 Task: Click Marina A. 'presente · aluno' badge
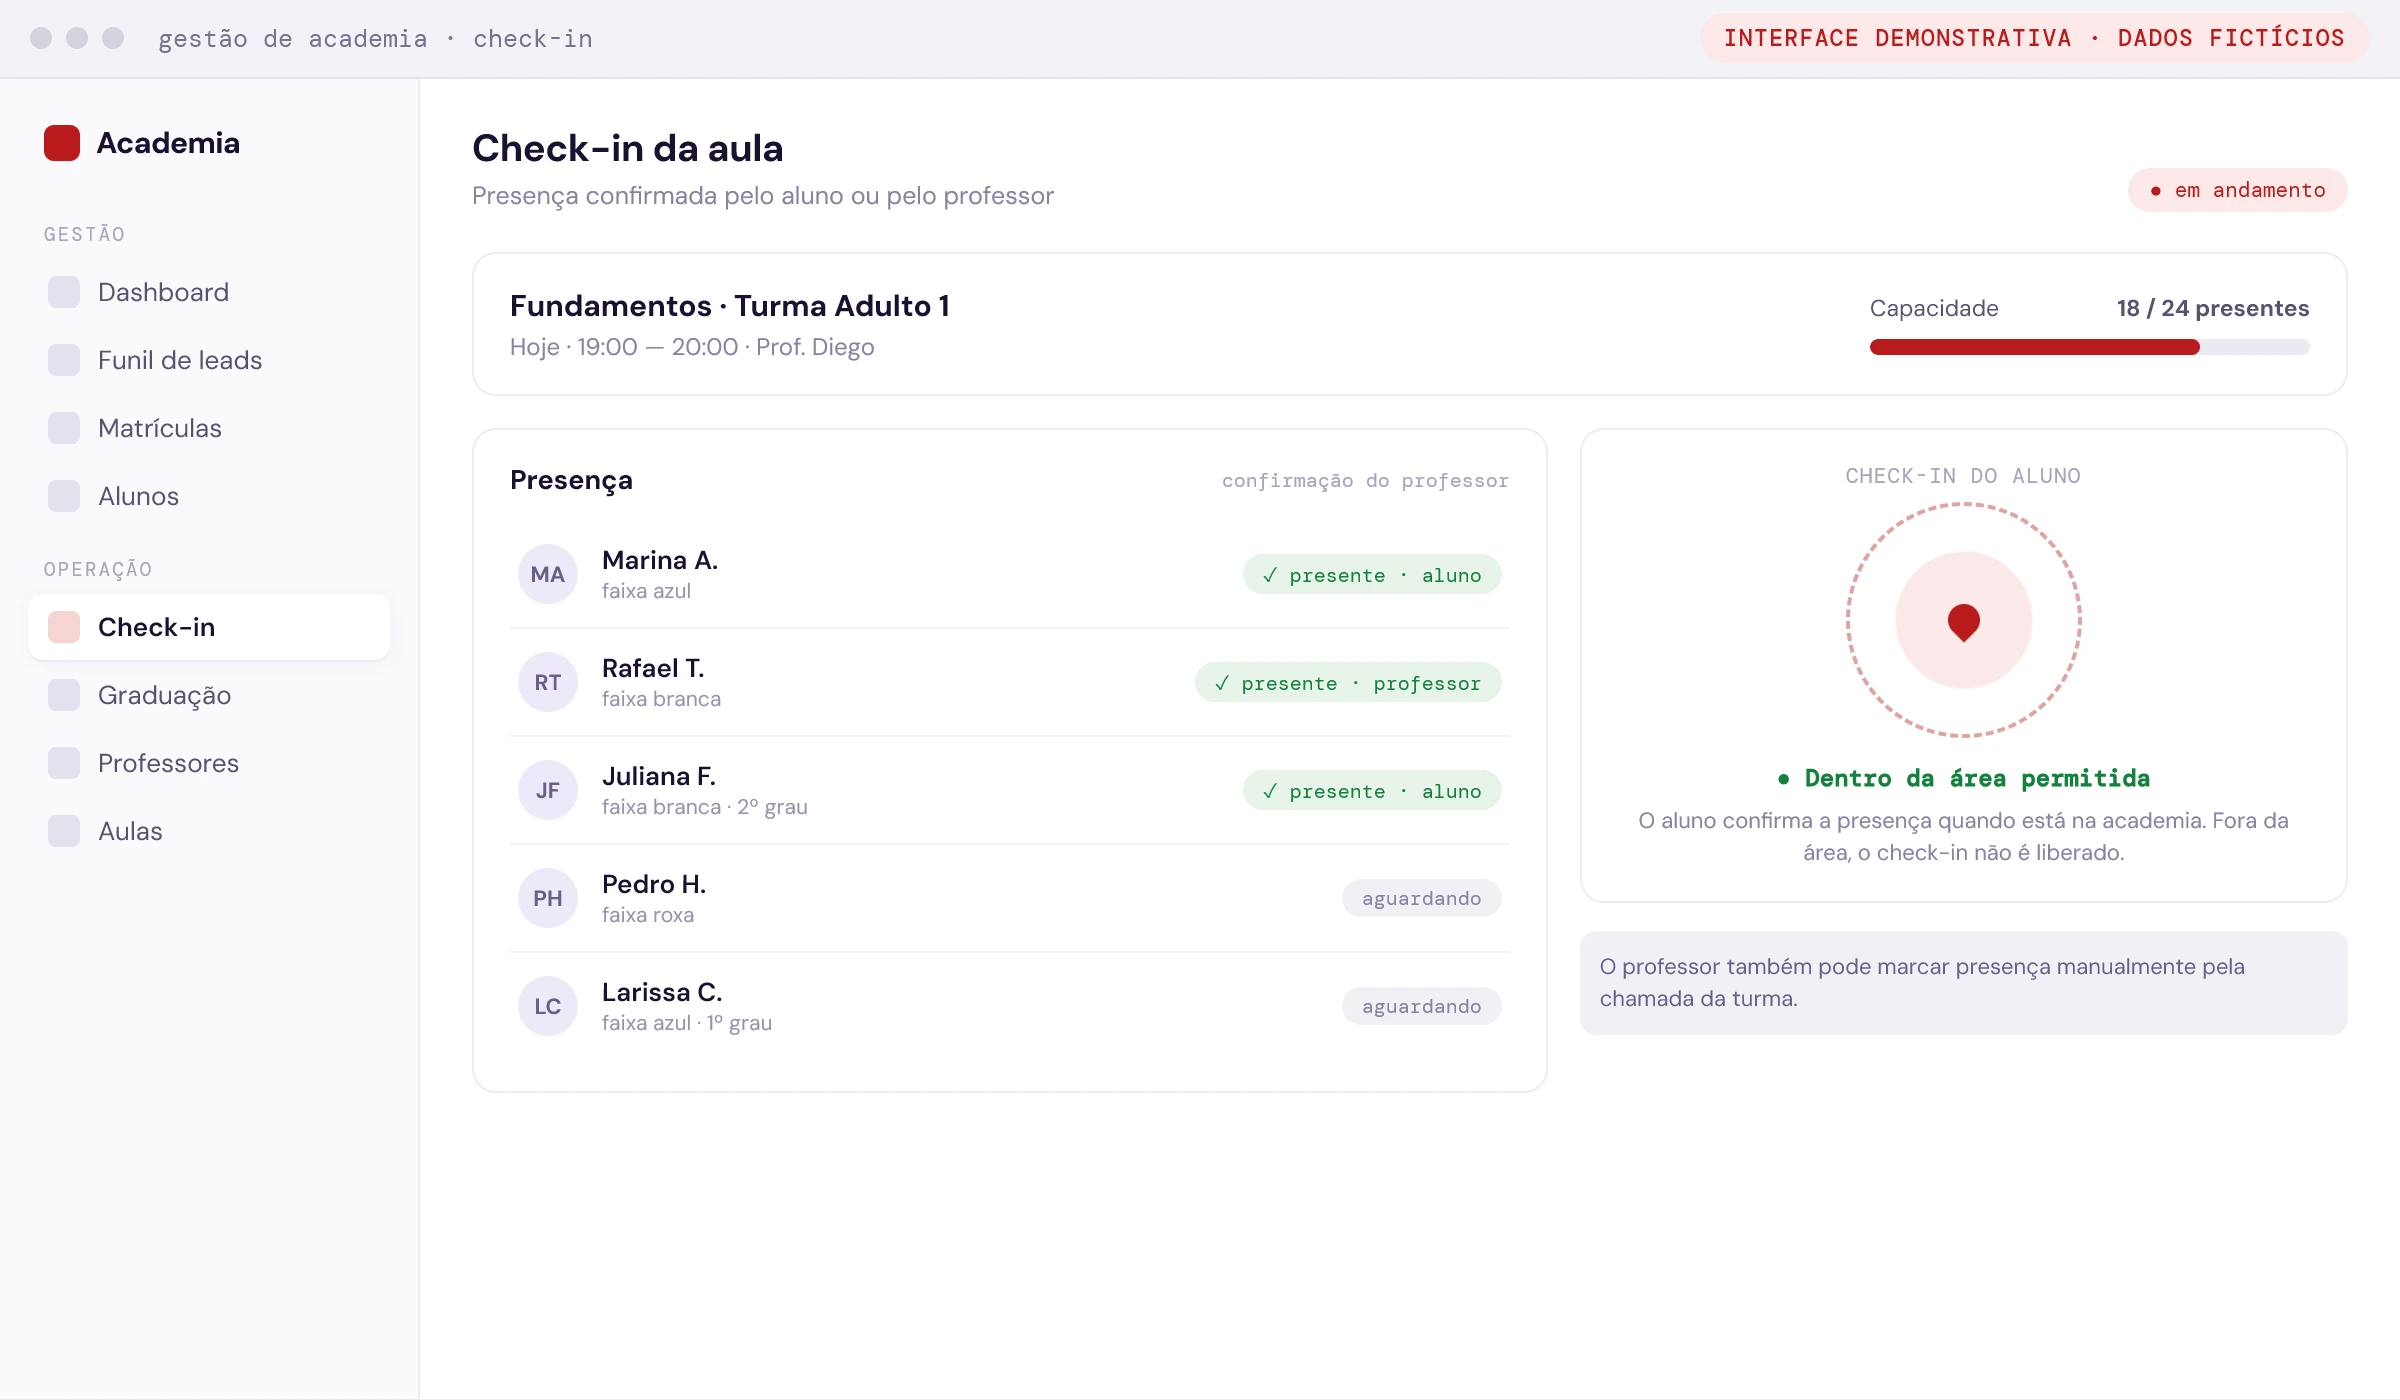[1372, 575]
